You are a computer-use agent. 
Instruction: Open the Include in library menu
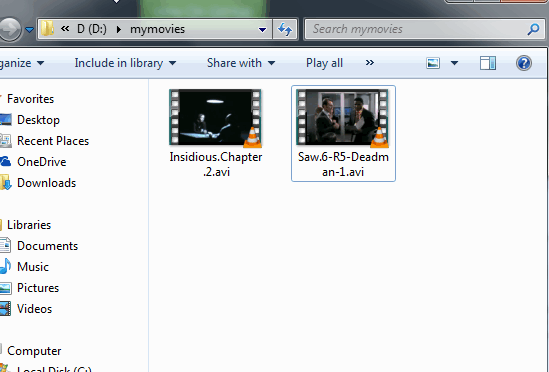tap(125, 63)
